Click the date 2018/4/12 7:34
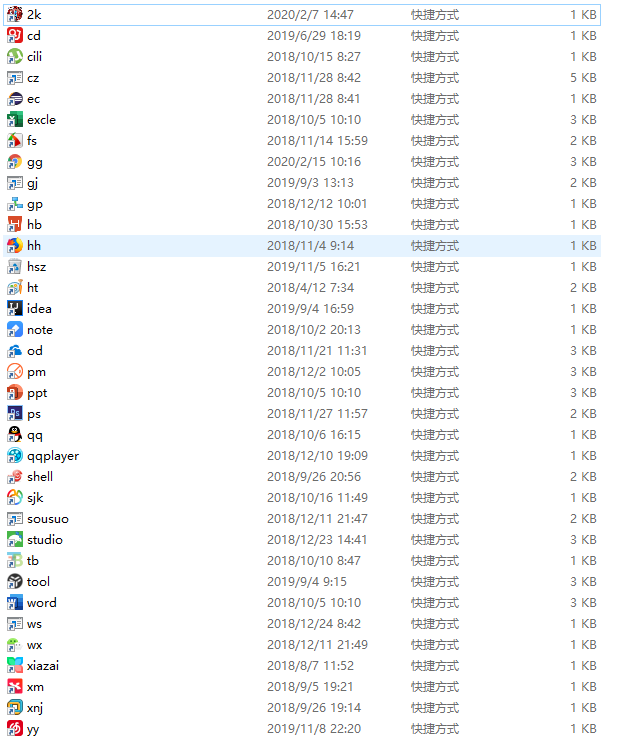625x749 pixels. pos(310,288)
